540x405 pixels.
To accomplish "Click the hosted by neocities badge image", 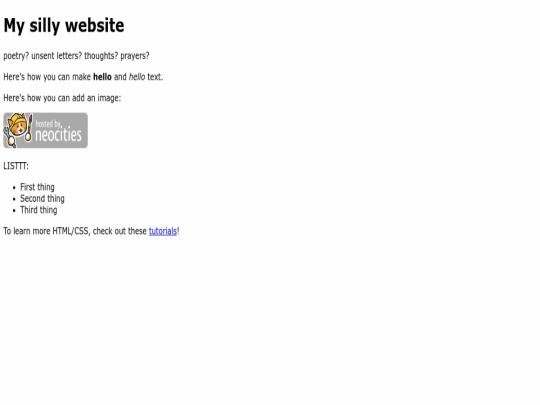I will tap(45, 130).
